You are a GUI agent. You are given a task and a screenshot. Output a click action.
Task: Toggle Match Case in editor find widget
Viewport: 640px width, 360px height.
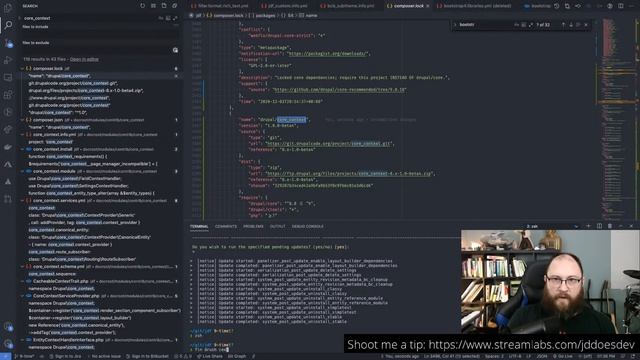[516, 25]
